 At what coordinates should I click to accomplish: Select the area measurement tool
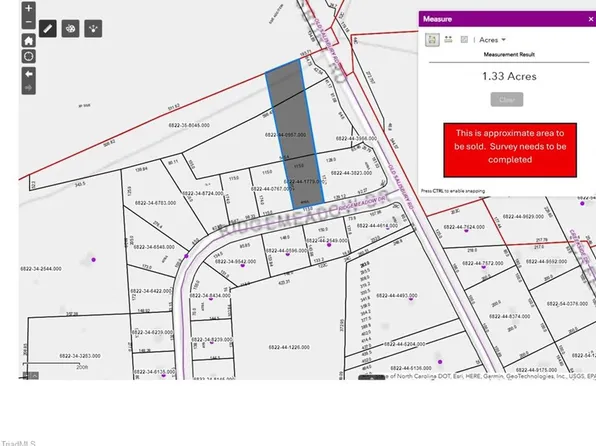(432, 40)
